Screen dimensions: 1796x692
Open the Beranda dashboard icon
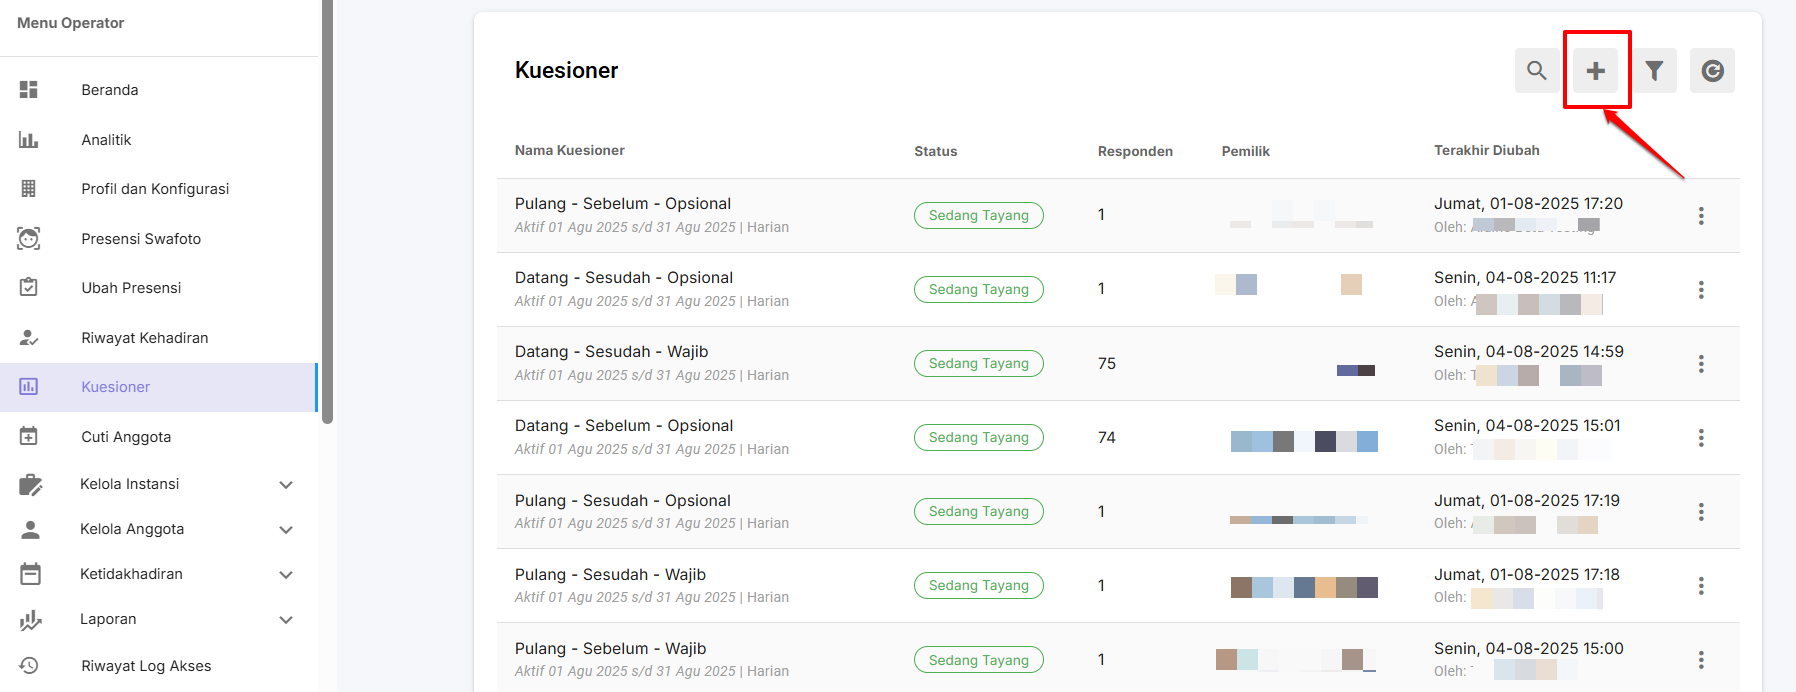tap(29, 90)
